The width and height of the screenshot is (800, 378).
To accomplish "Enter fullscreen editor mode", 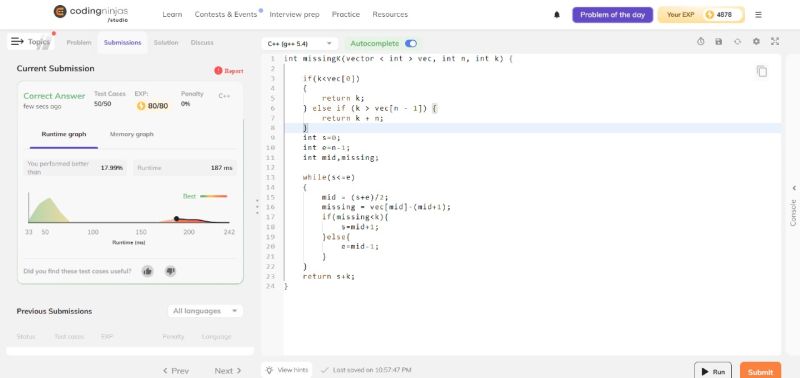I will coord(775,42).
